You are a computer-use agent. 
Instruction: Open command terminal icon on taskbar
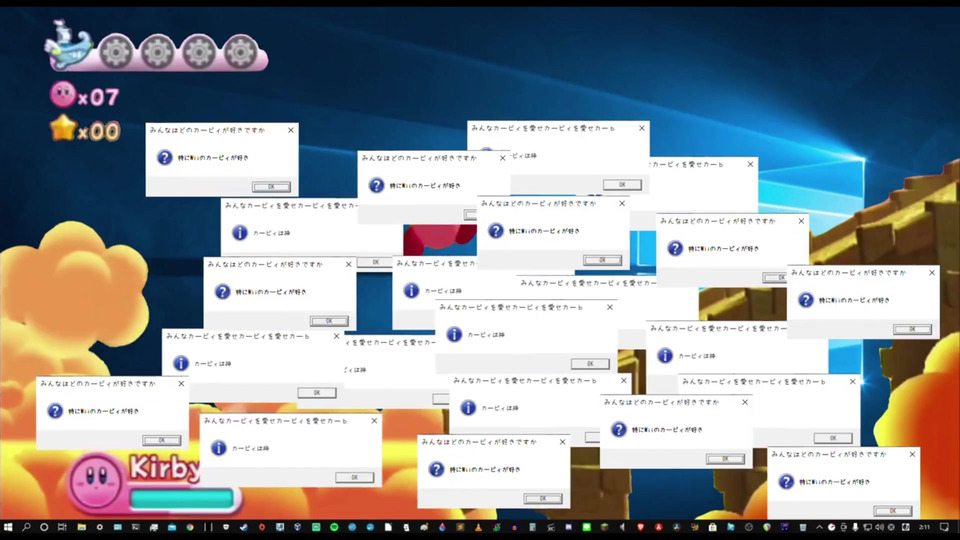136,527
